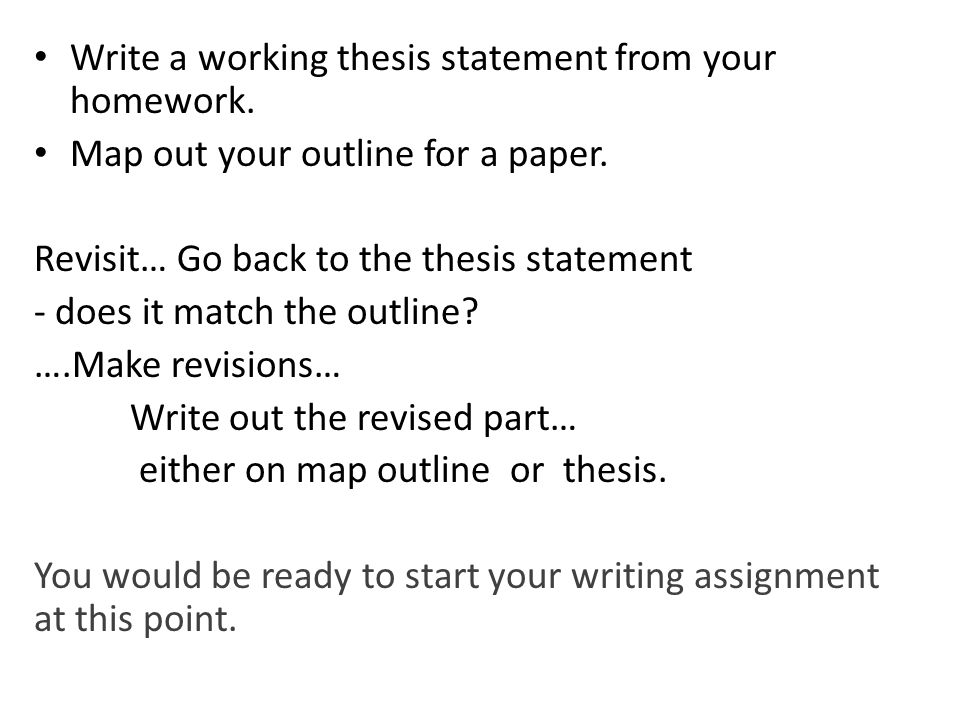Click the word 'homework.'
This screenshot has height=720, width=960.
[x=162, y=100]
